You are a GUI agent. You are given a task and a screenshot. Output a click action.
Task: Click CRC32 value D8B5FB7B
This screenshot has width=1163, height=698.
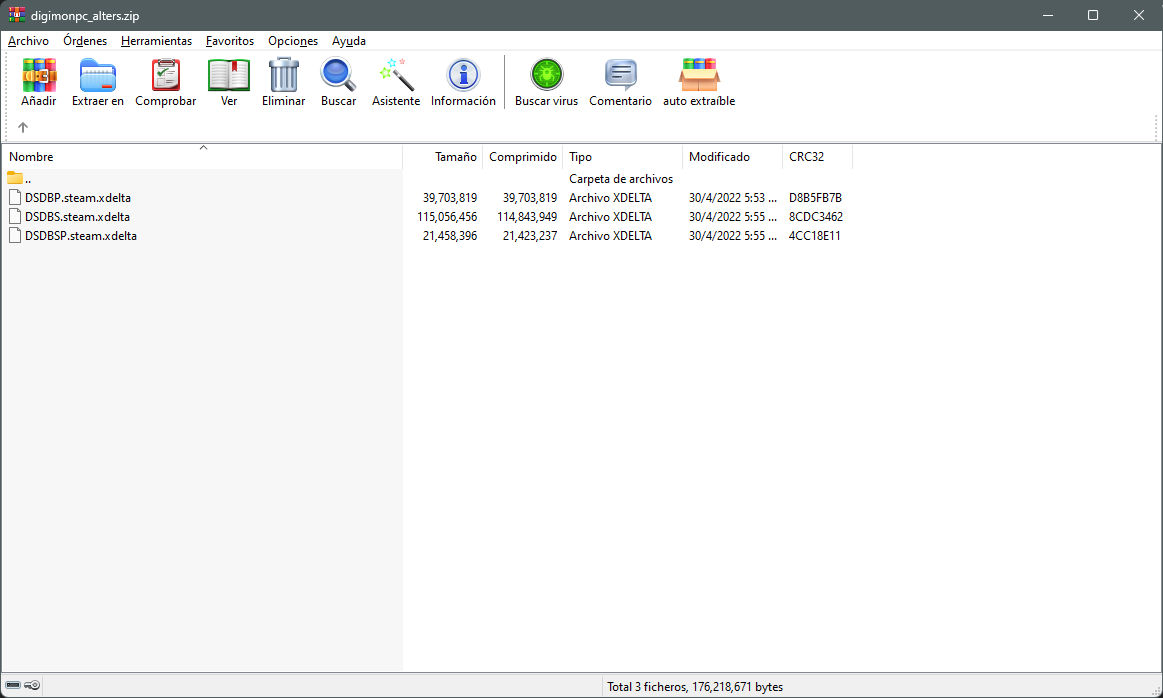tap(815, 198)
